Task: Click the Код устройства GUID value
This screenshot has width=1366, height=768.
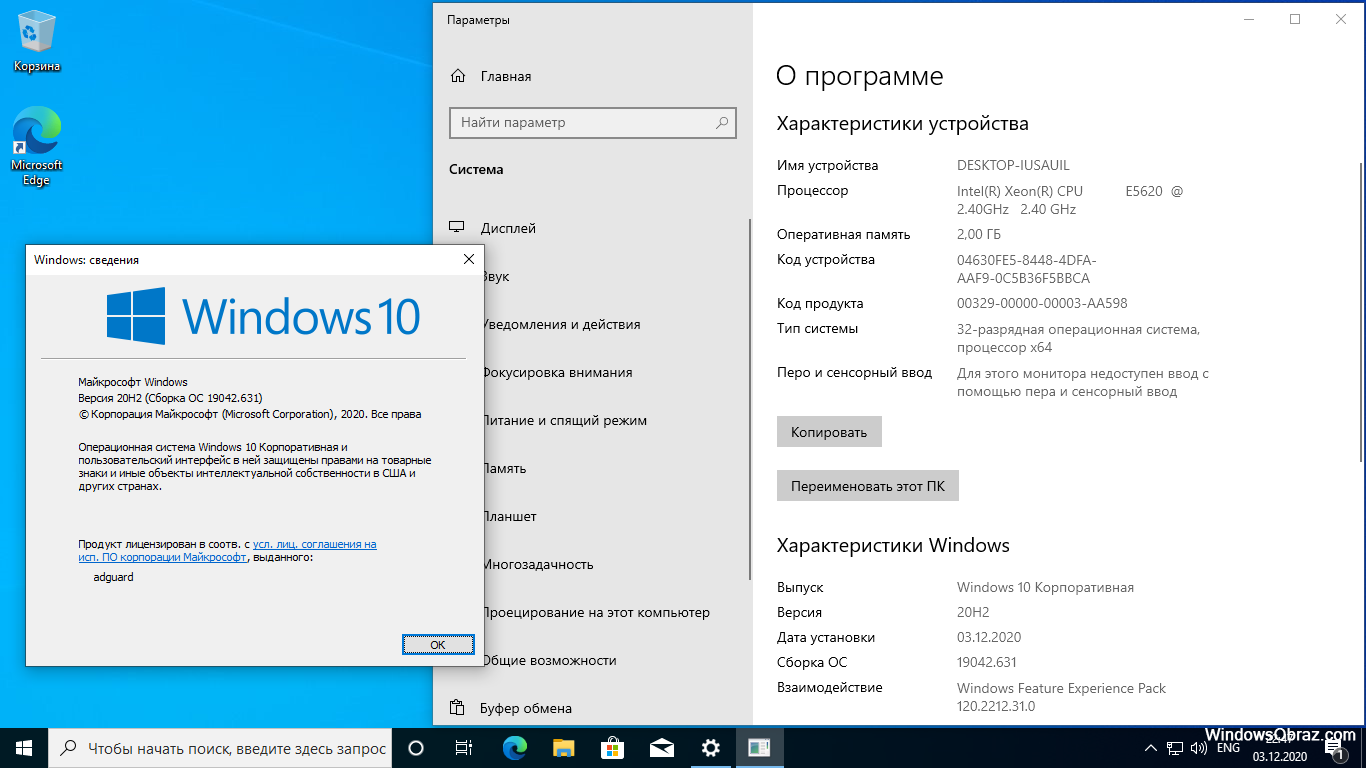Action: click(1026, 269)
